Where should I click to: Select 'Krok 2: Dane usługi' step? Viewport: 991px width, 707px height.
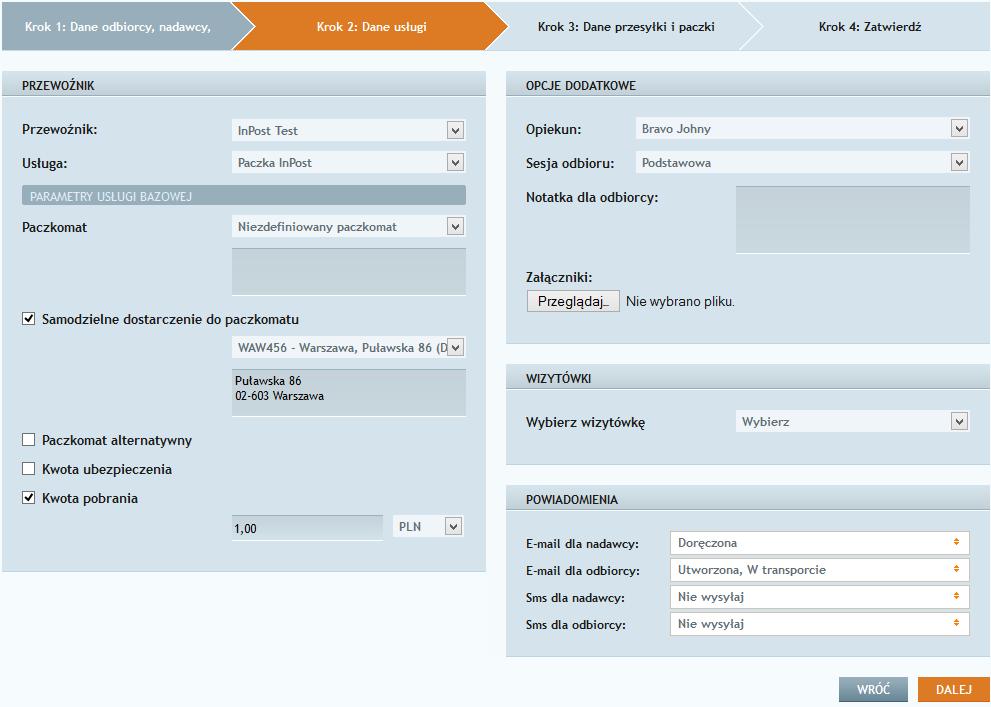(x=372, y=27)
